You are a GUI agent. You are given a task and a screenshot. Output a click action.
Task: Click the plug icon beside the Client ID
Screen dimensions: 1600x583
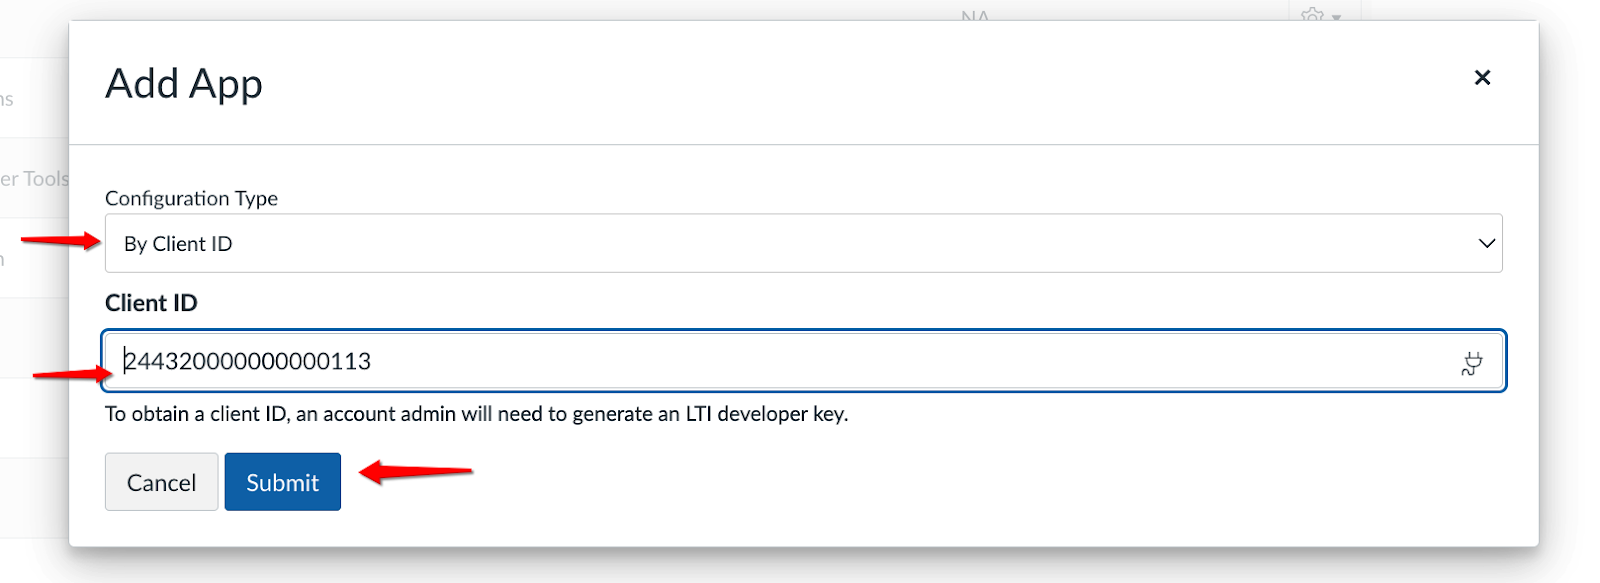tap(1470, 362)
